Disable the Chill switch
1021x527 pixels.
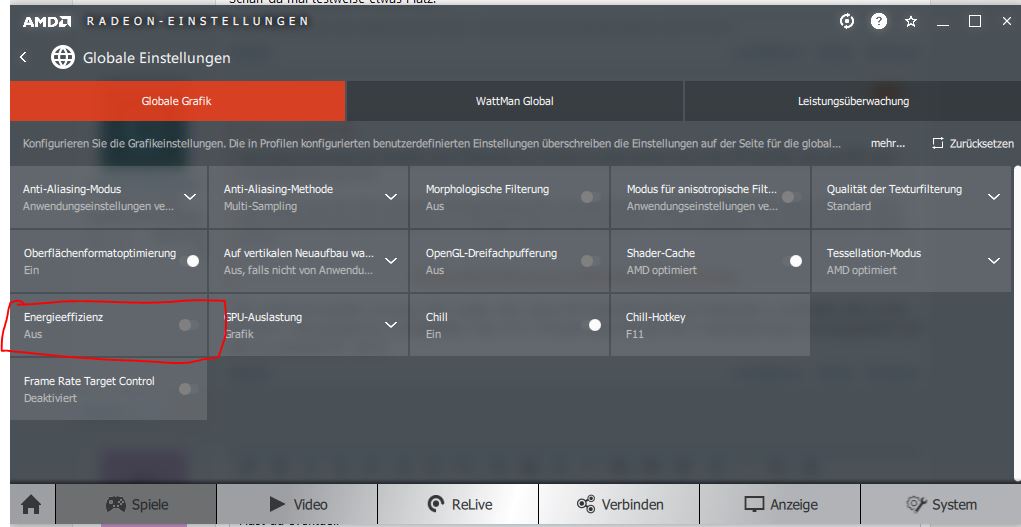[x=590, y=324]
